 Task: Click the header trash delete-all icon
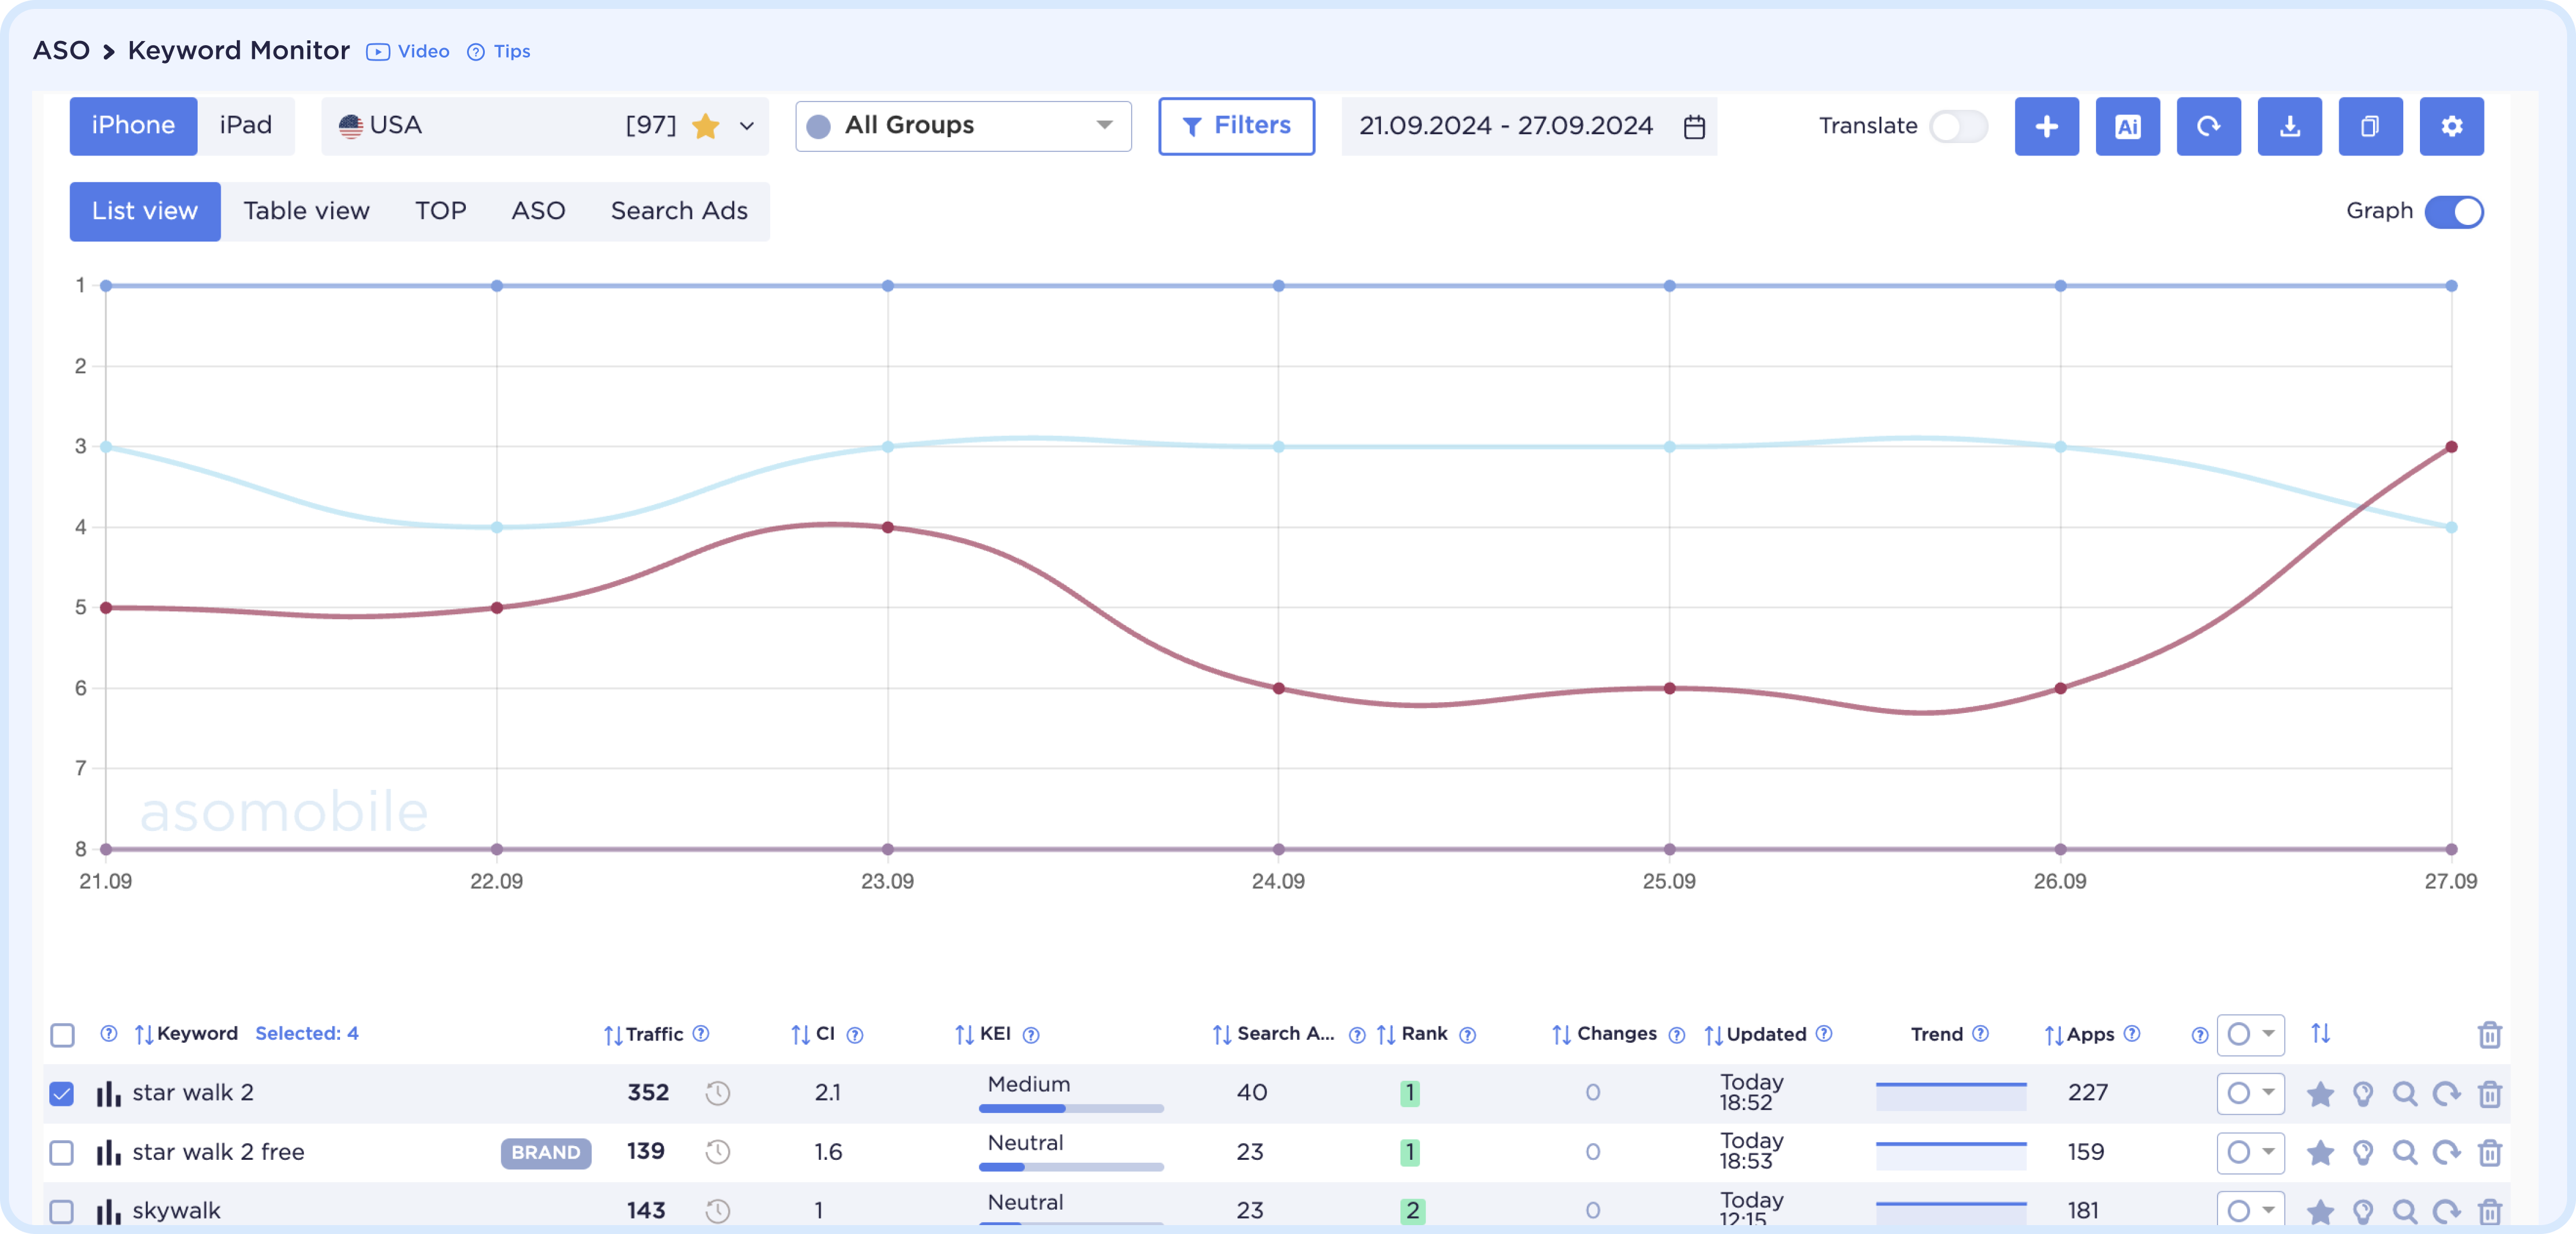[2489, 1035]
